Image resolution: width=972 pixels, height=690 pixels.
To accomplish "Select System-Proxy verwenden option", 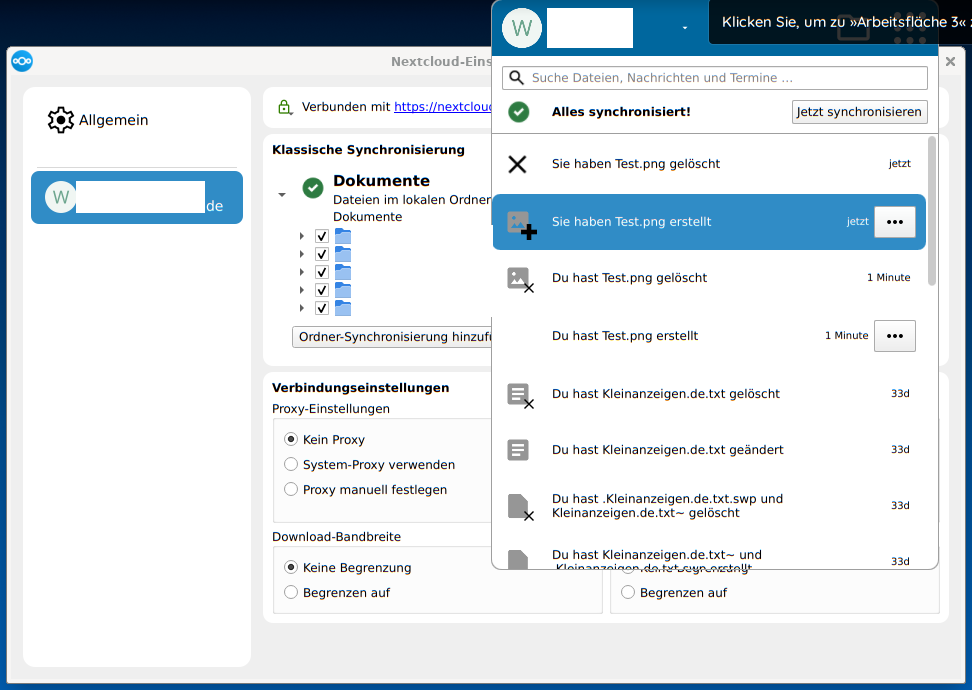I will [x=291, y=464].
